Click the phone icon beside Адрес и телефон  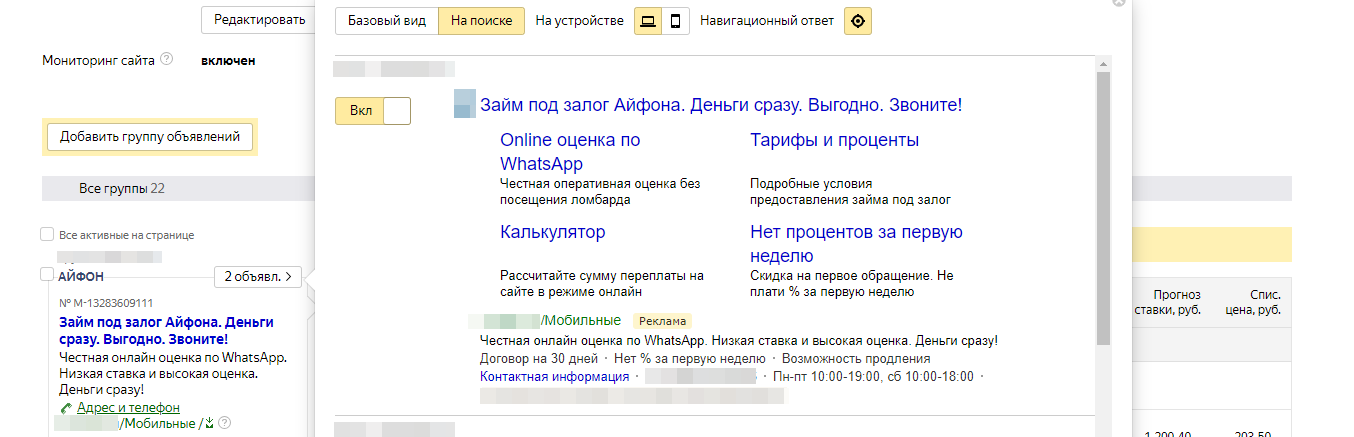[x=67, y=408]
